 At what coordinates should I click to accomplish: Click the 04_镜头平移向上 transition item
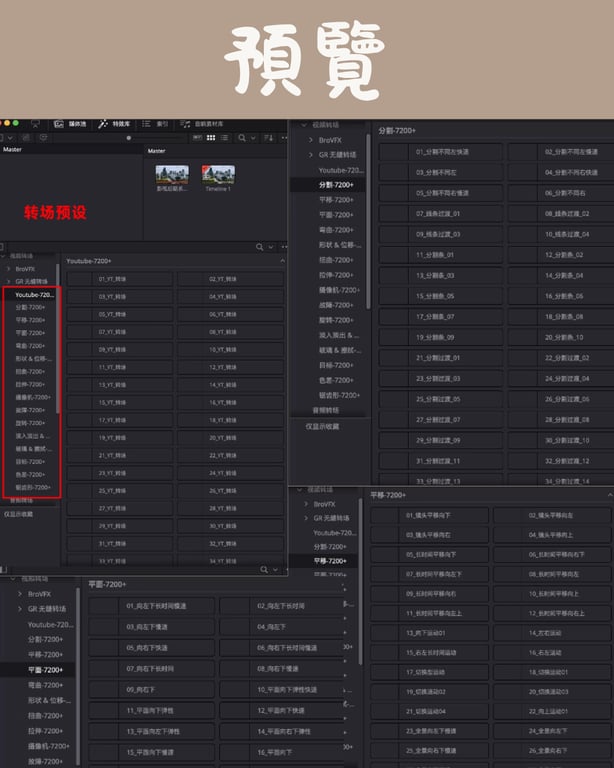point(553,535)
